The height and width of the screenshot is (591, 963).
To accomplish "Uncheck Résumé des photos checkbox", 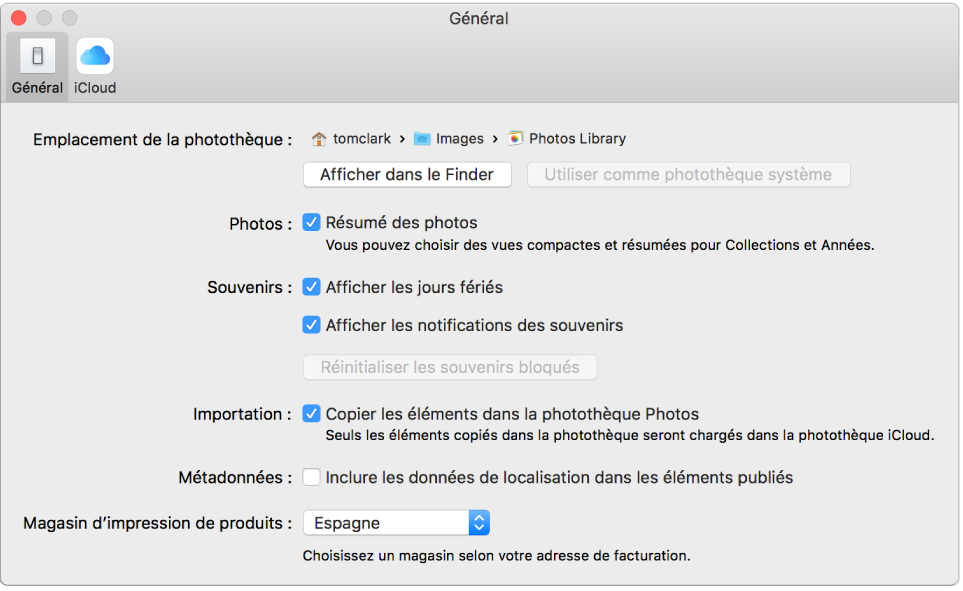I will tap(312, 223).
